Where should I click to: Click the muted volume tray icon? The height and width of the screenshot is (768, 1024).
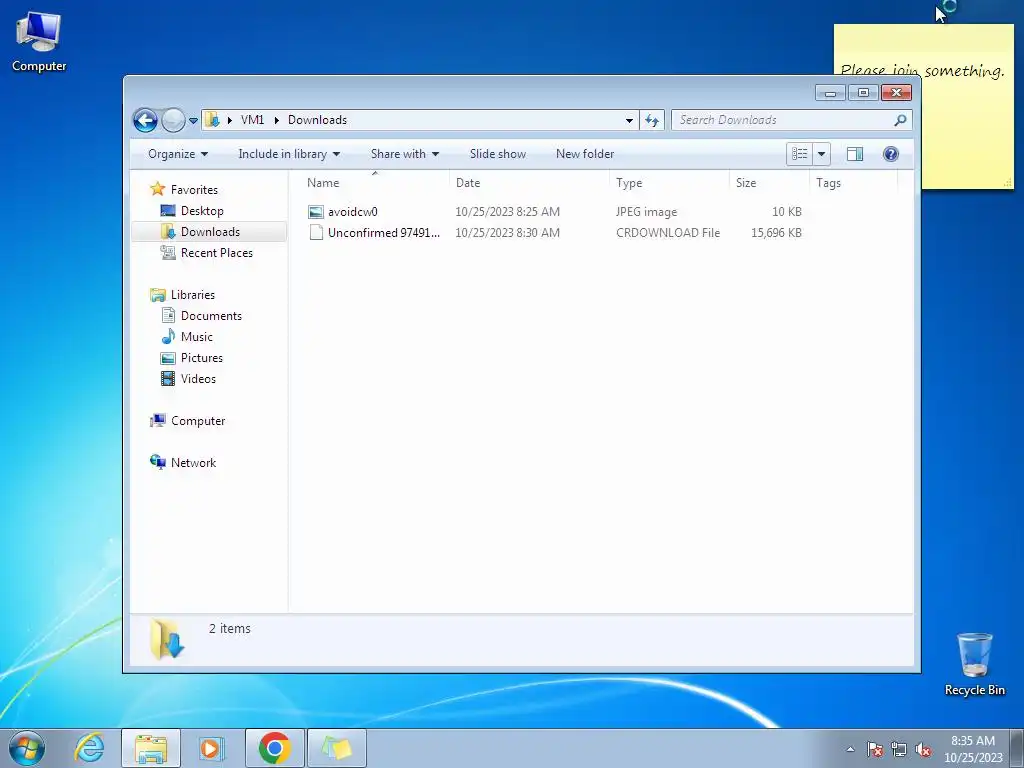tap(923, 749)
